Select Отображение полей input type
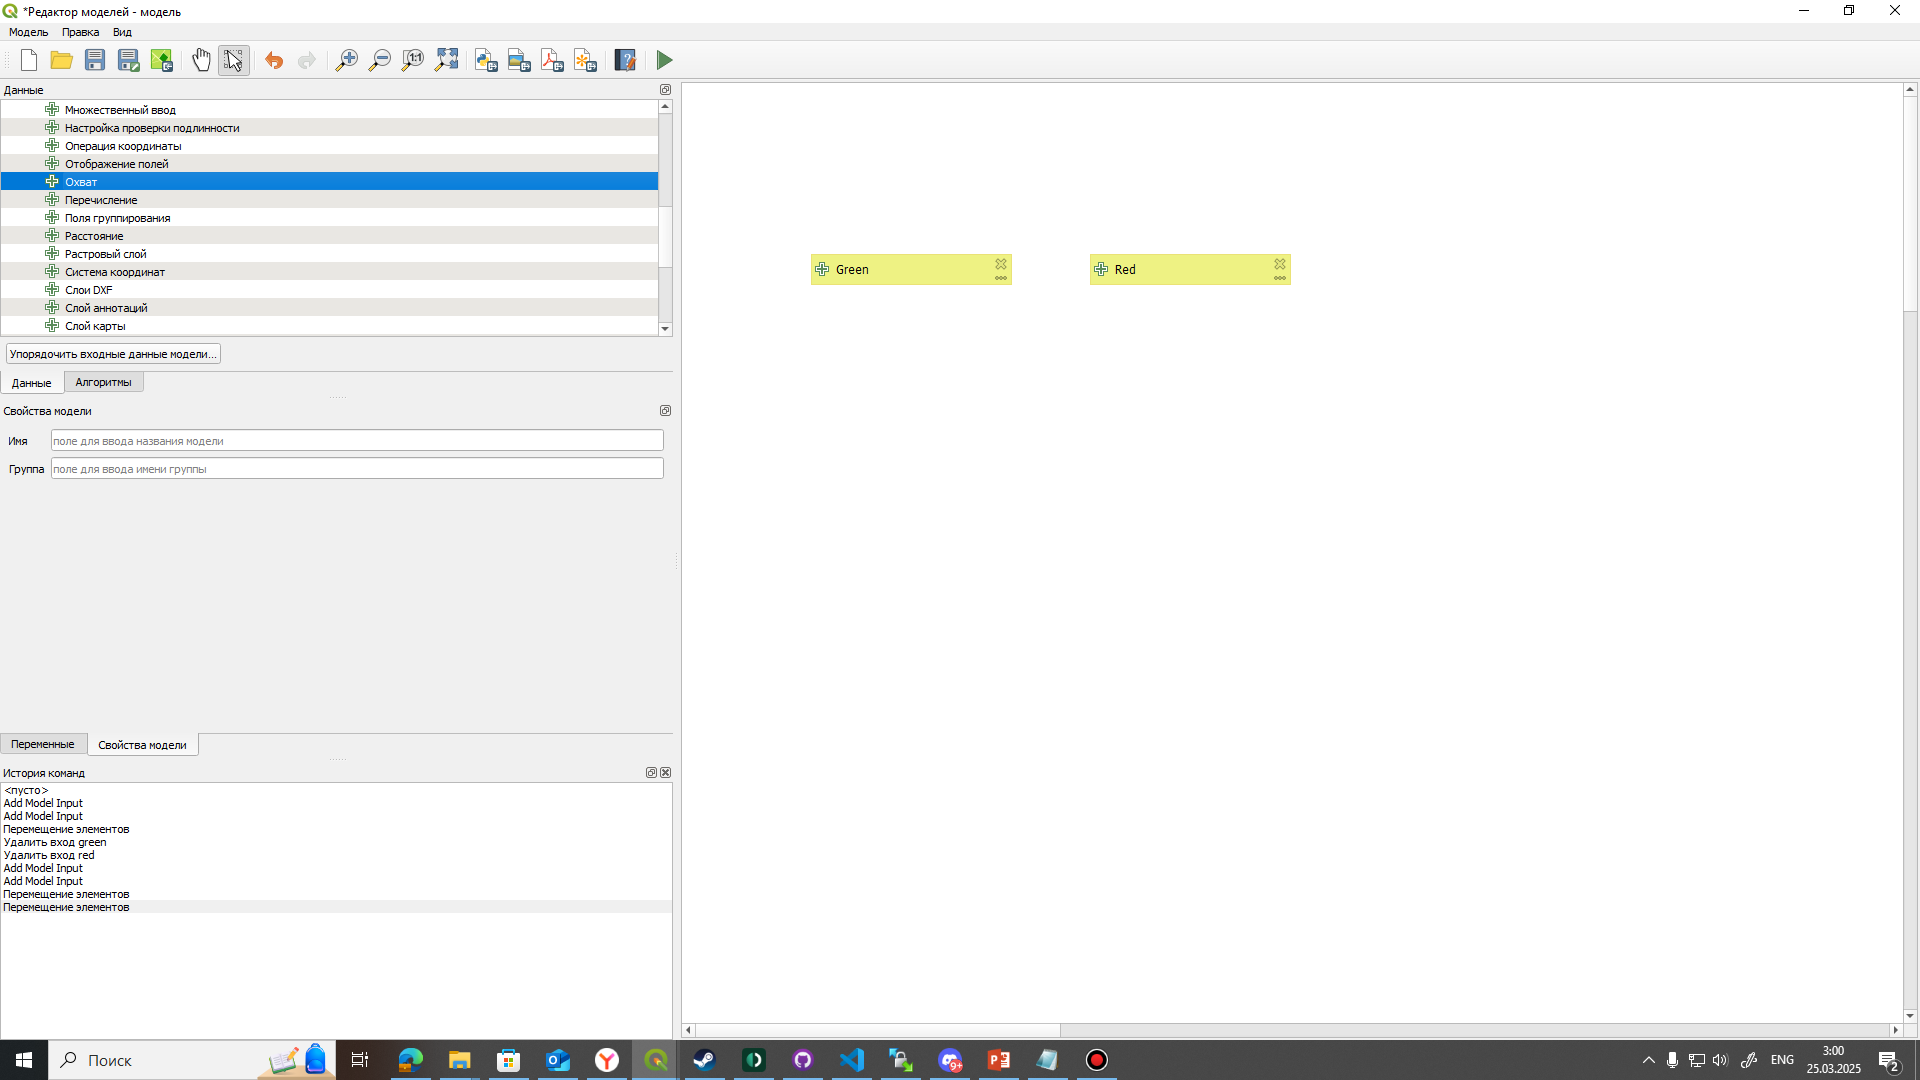Screen dimensions: 1920x1080 [x=329, y=164]
